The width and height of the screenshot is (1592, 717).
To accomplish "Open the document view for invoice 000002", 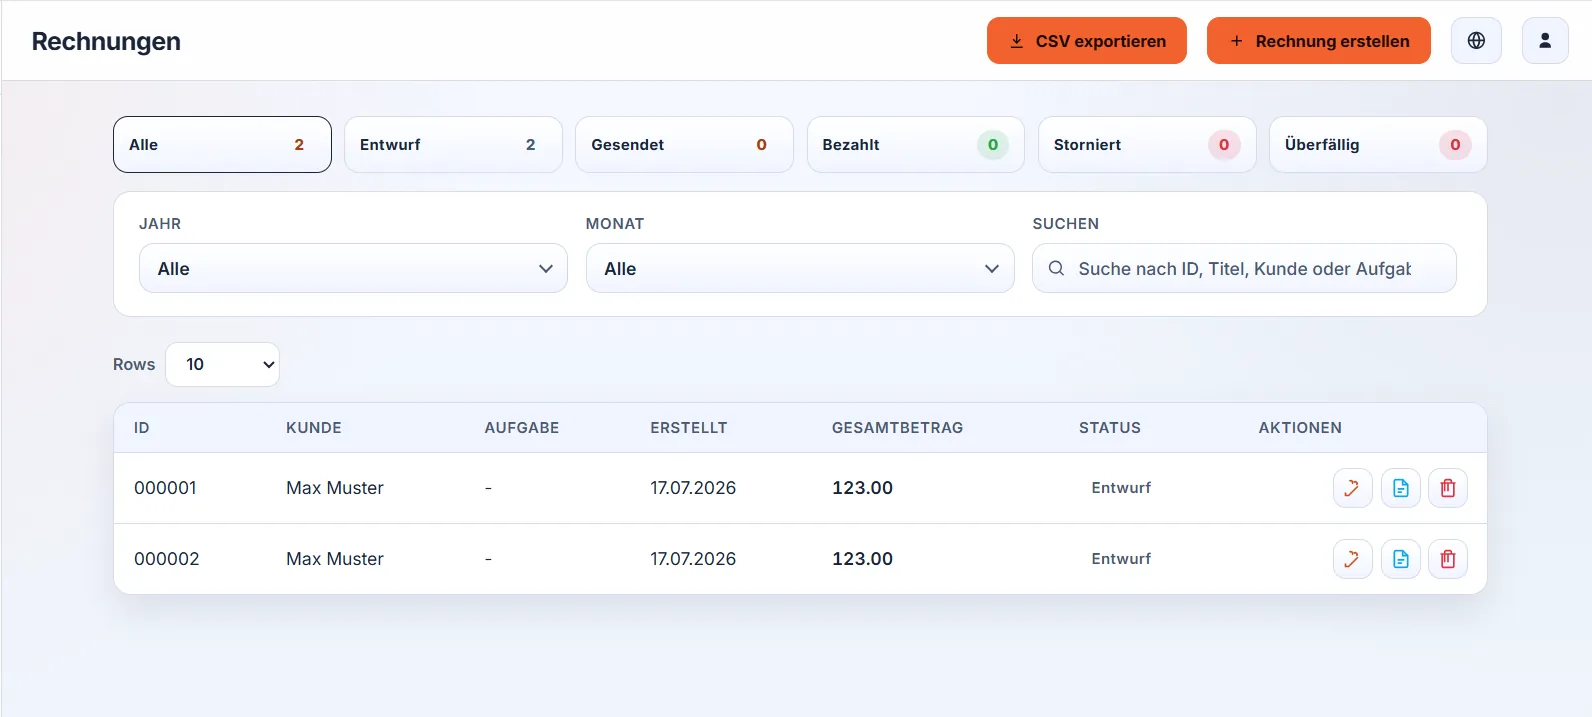I will tap(1400, 559).
